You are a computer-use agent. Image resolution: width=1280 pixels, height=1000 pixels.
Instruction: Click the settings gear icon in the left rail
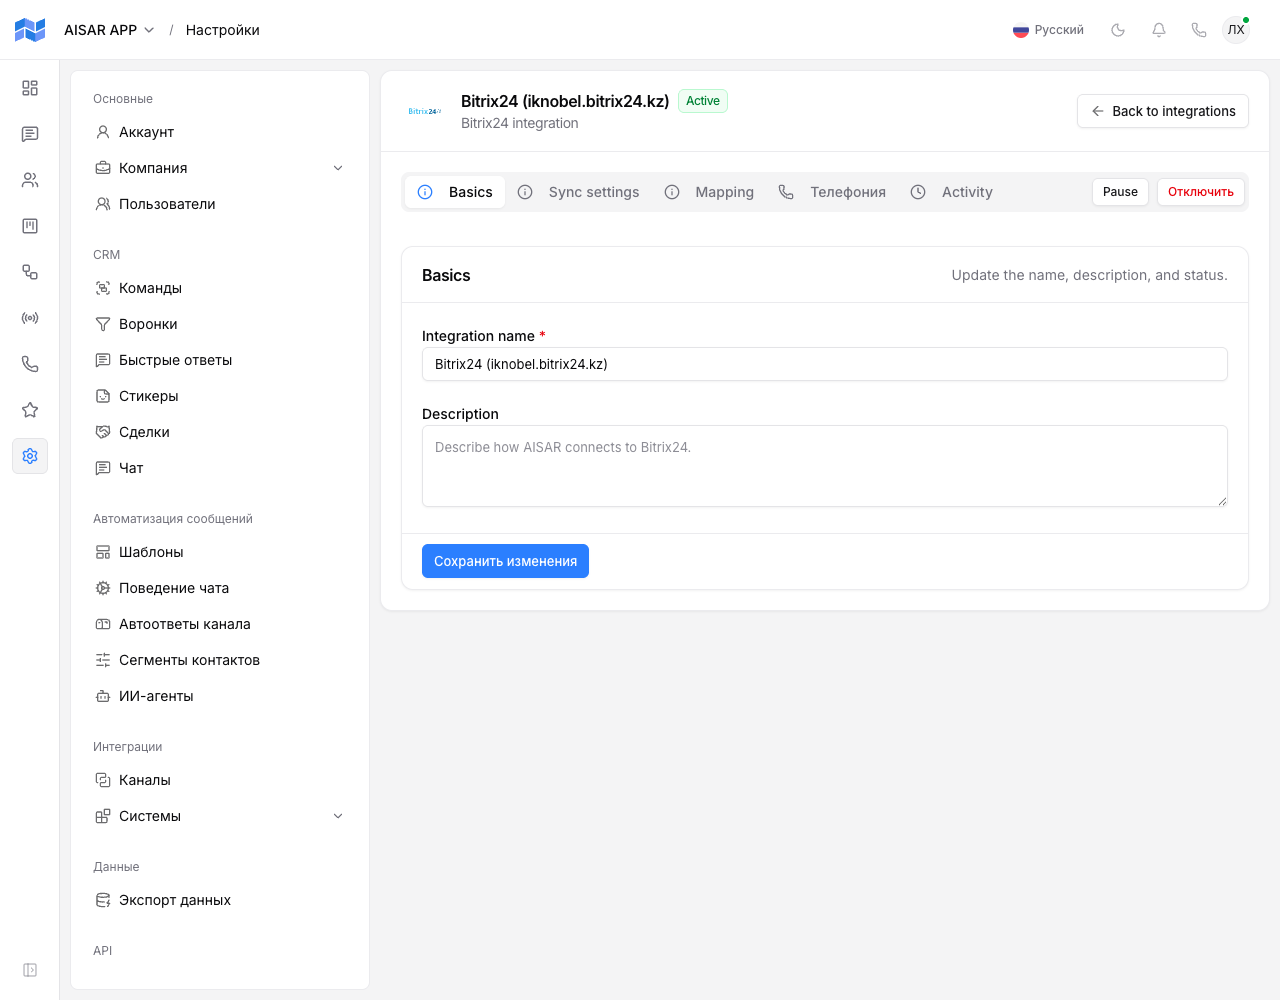coord(30,456)
